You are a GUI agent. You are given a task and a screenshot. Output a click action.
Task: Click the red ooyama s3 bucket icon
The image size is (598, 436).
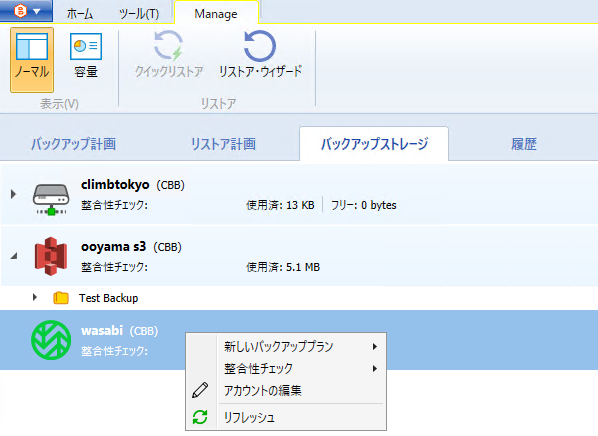51,256
